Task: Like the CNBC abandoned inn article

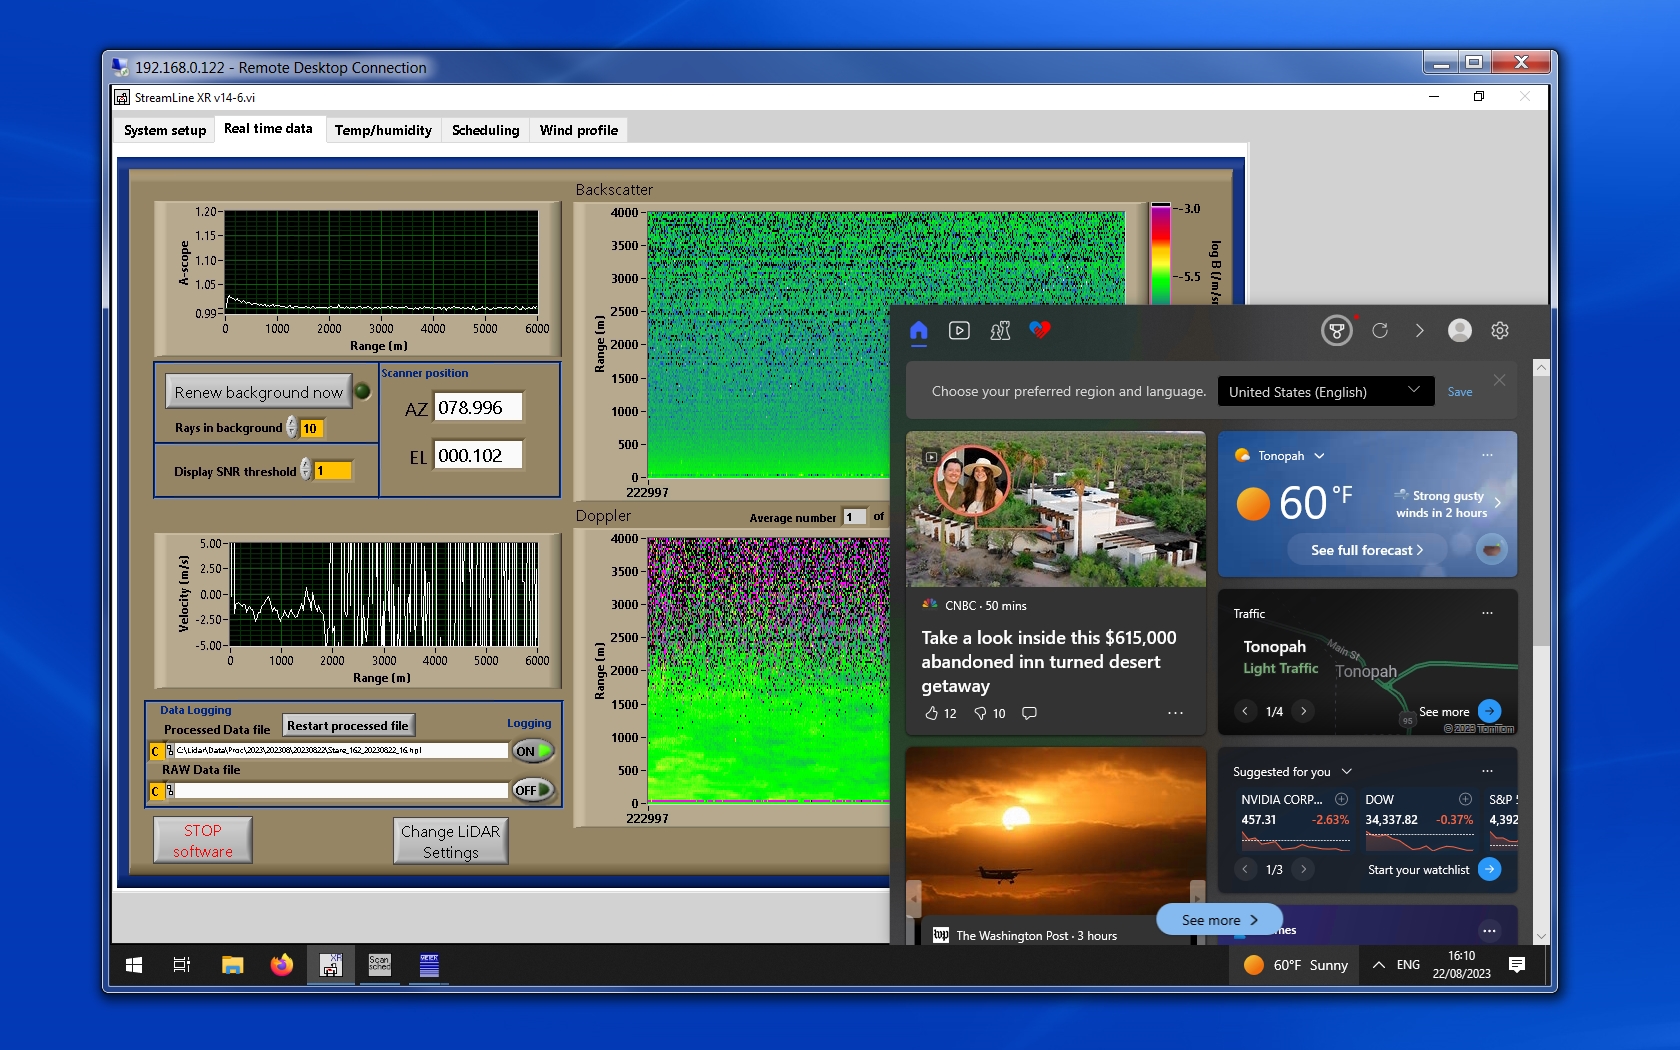Action: [932, 713]
